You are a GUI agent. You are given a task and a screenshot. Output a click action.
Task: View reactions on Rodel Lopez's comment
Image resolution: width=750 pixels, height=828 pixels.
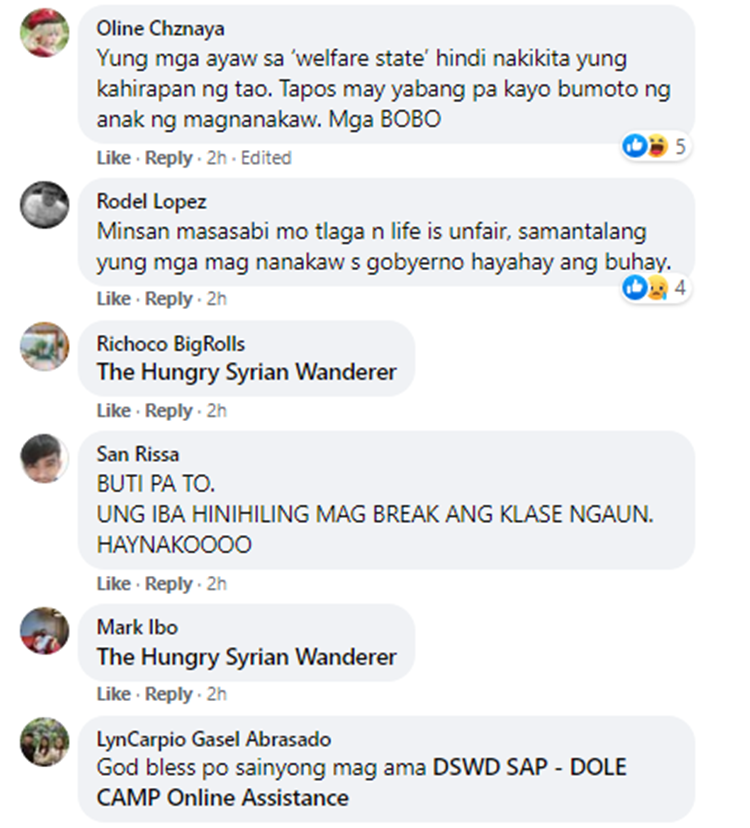(x=655, y=288)
